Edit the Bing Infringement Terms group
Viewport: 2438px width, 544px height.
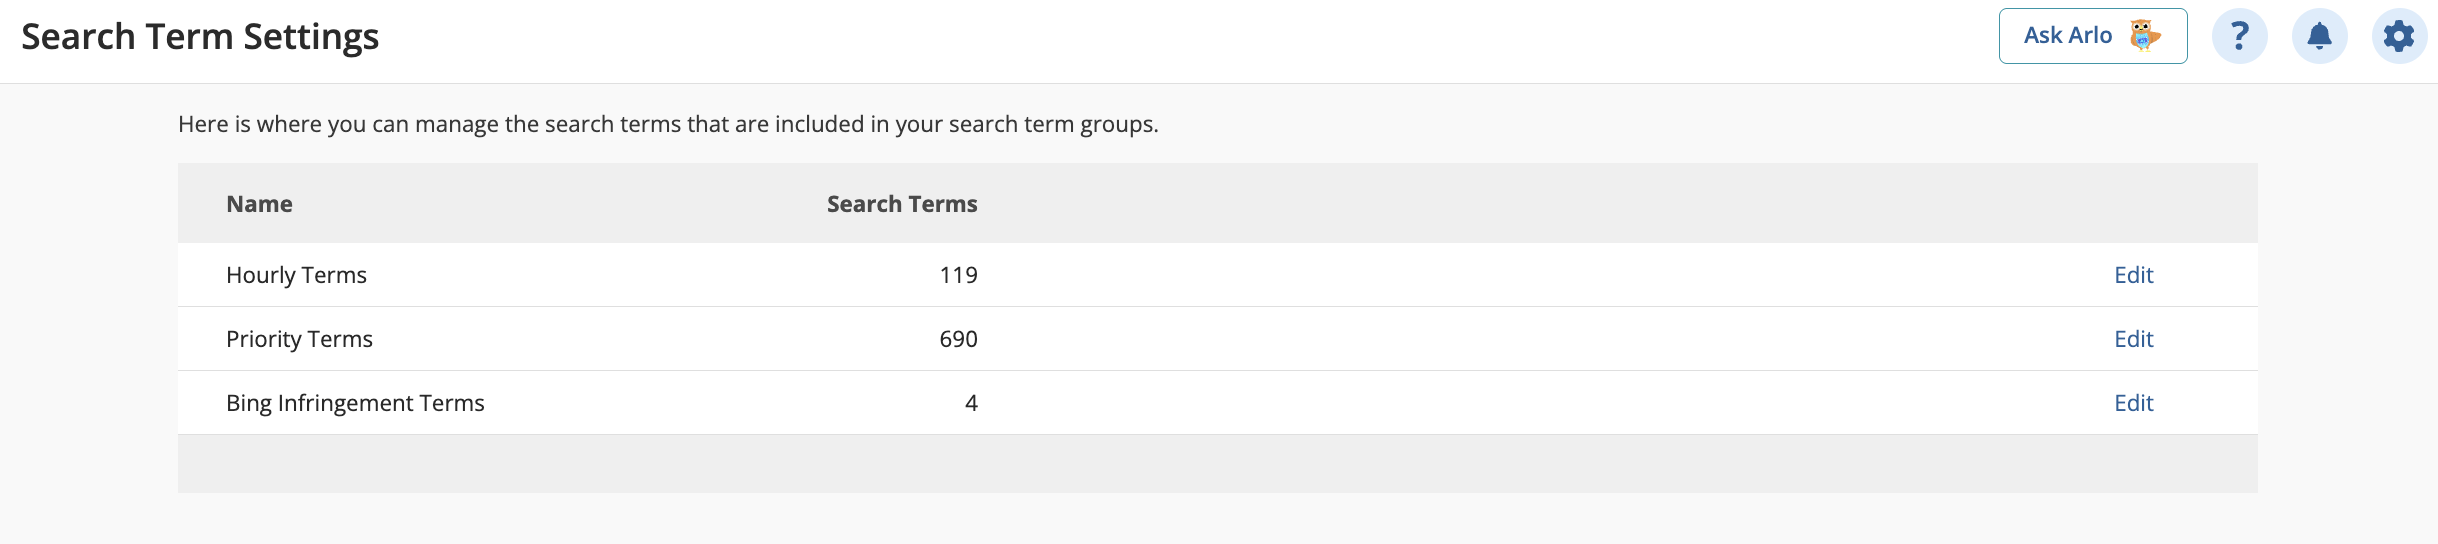(2133, 403)
